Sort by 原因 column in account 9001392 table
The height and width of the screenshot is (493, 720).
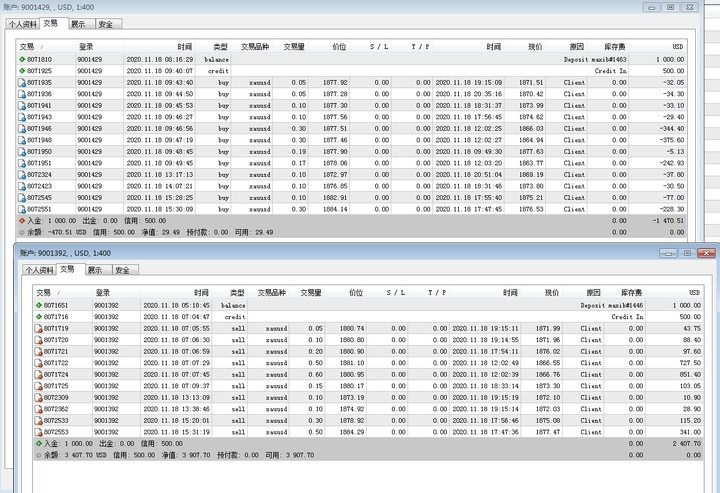pos(593,292)
